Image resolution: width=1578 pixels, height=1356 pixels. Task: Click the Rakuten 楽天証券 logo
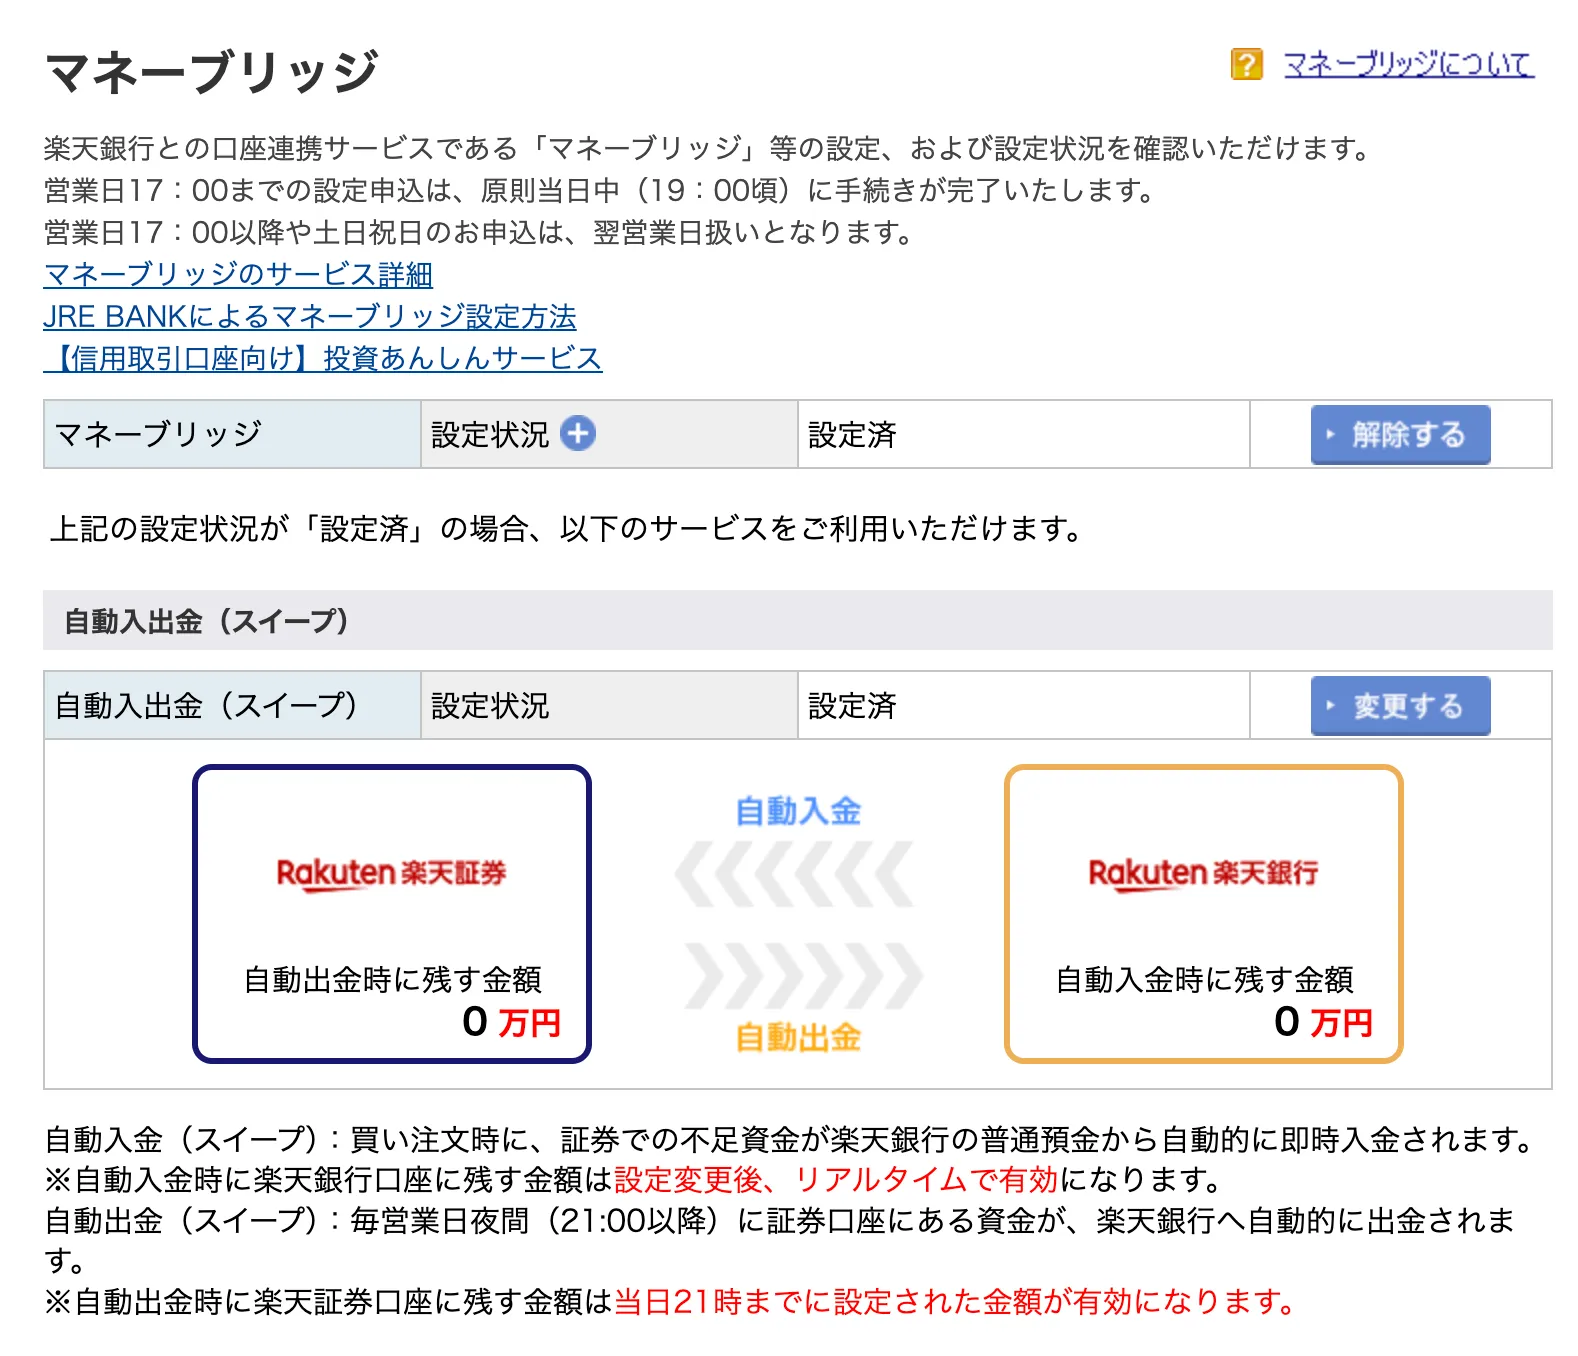click(x=391, y=873)
